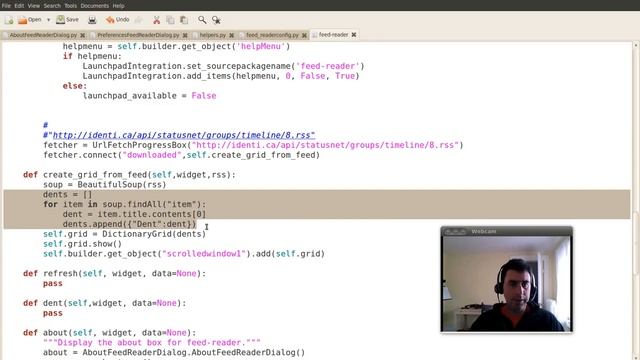Viewport: 640px width, 360px height.
Task: Switch to helpers.py tab
Action: pyautogui.click(x=213, y=35)
